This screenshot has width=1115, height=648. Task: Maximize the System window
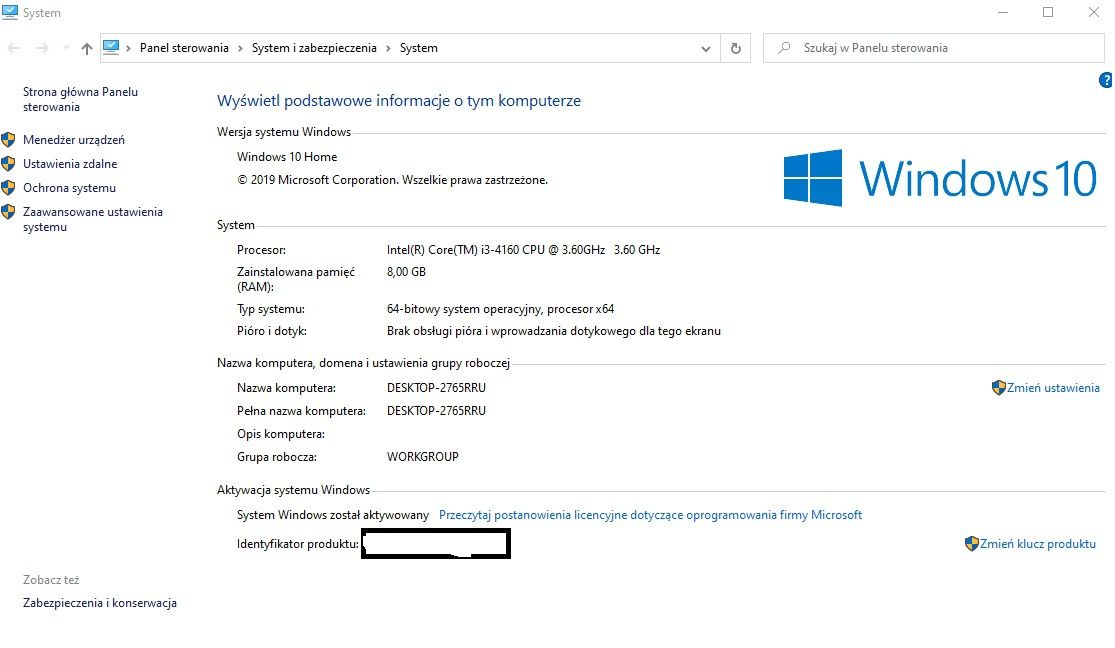[x=1048, y=12]
